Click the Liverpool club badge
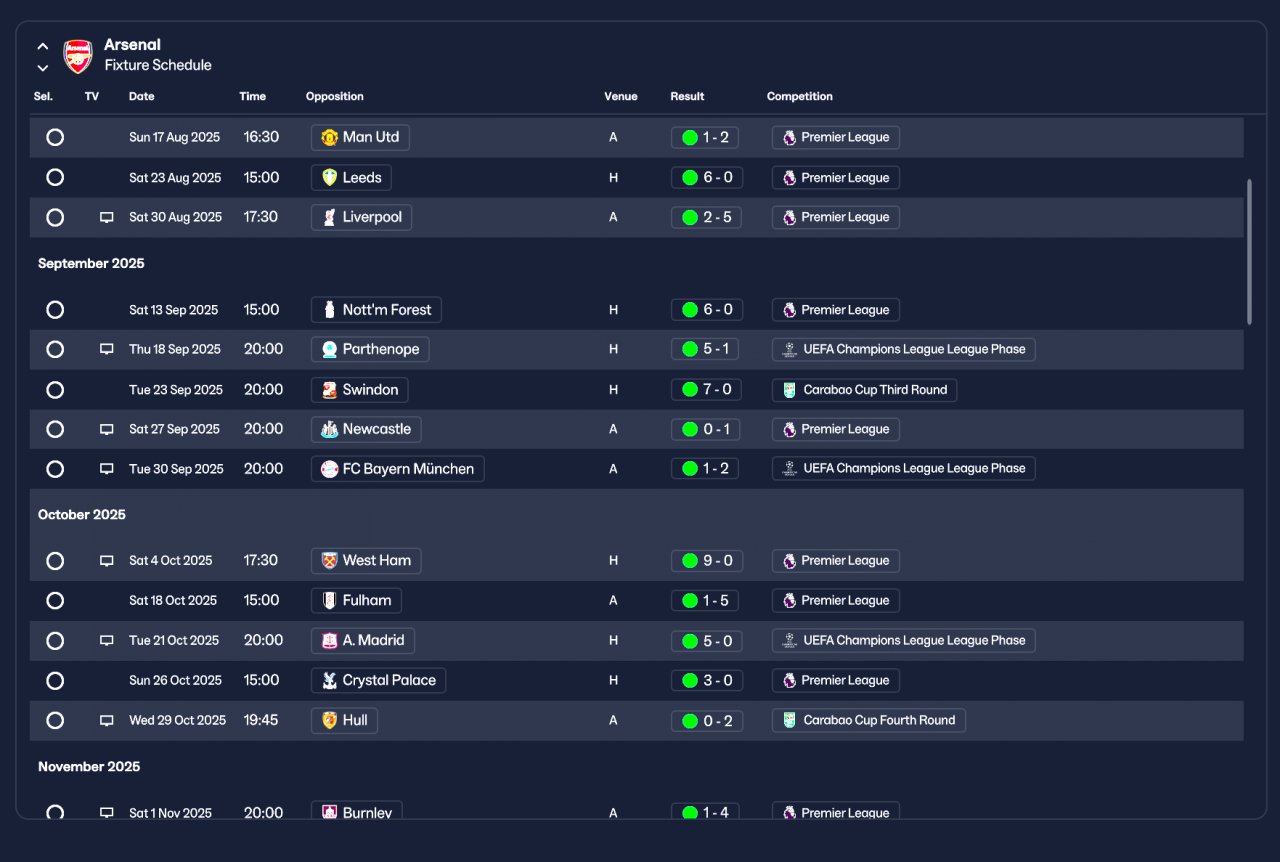 point(330,218)
